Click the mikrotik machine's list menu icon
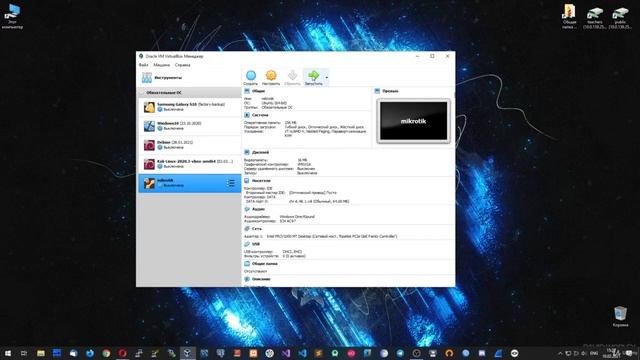 (x=231, y=183)
